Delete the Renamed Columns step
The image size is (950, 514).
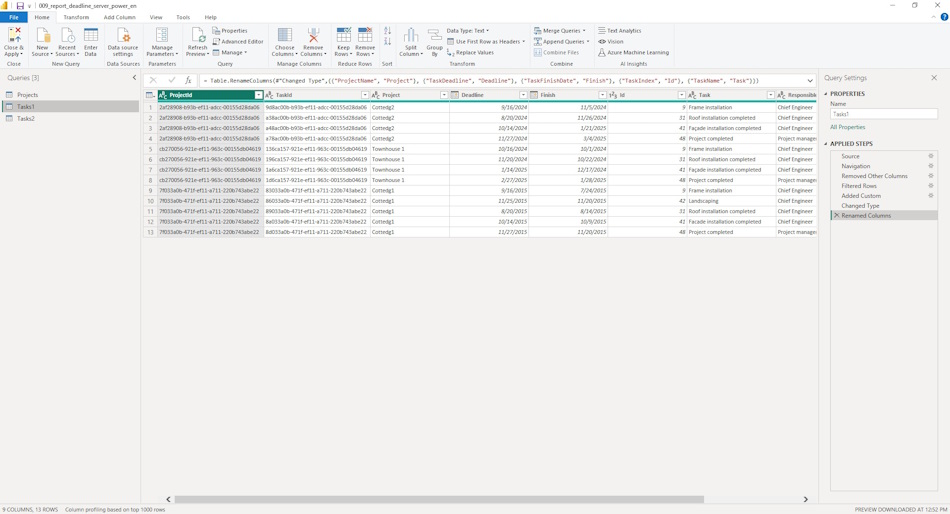(836, 216)
